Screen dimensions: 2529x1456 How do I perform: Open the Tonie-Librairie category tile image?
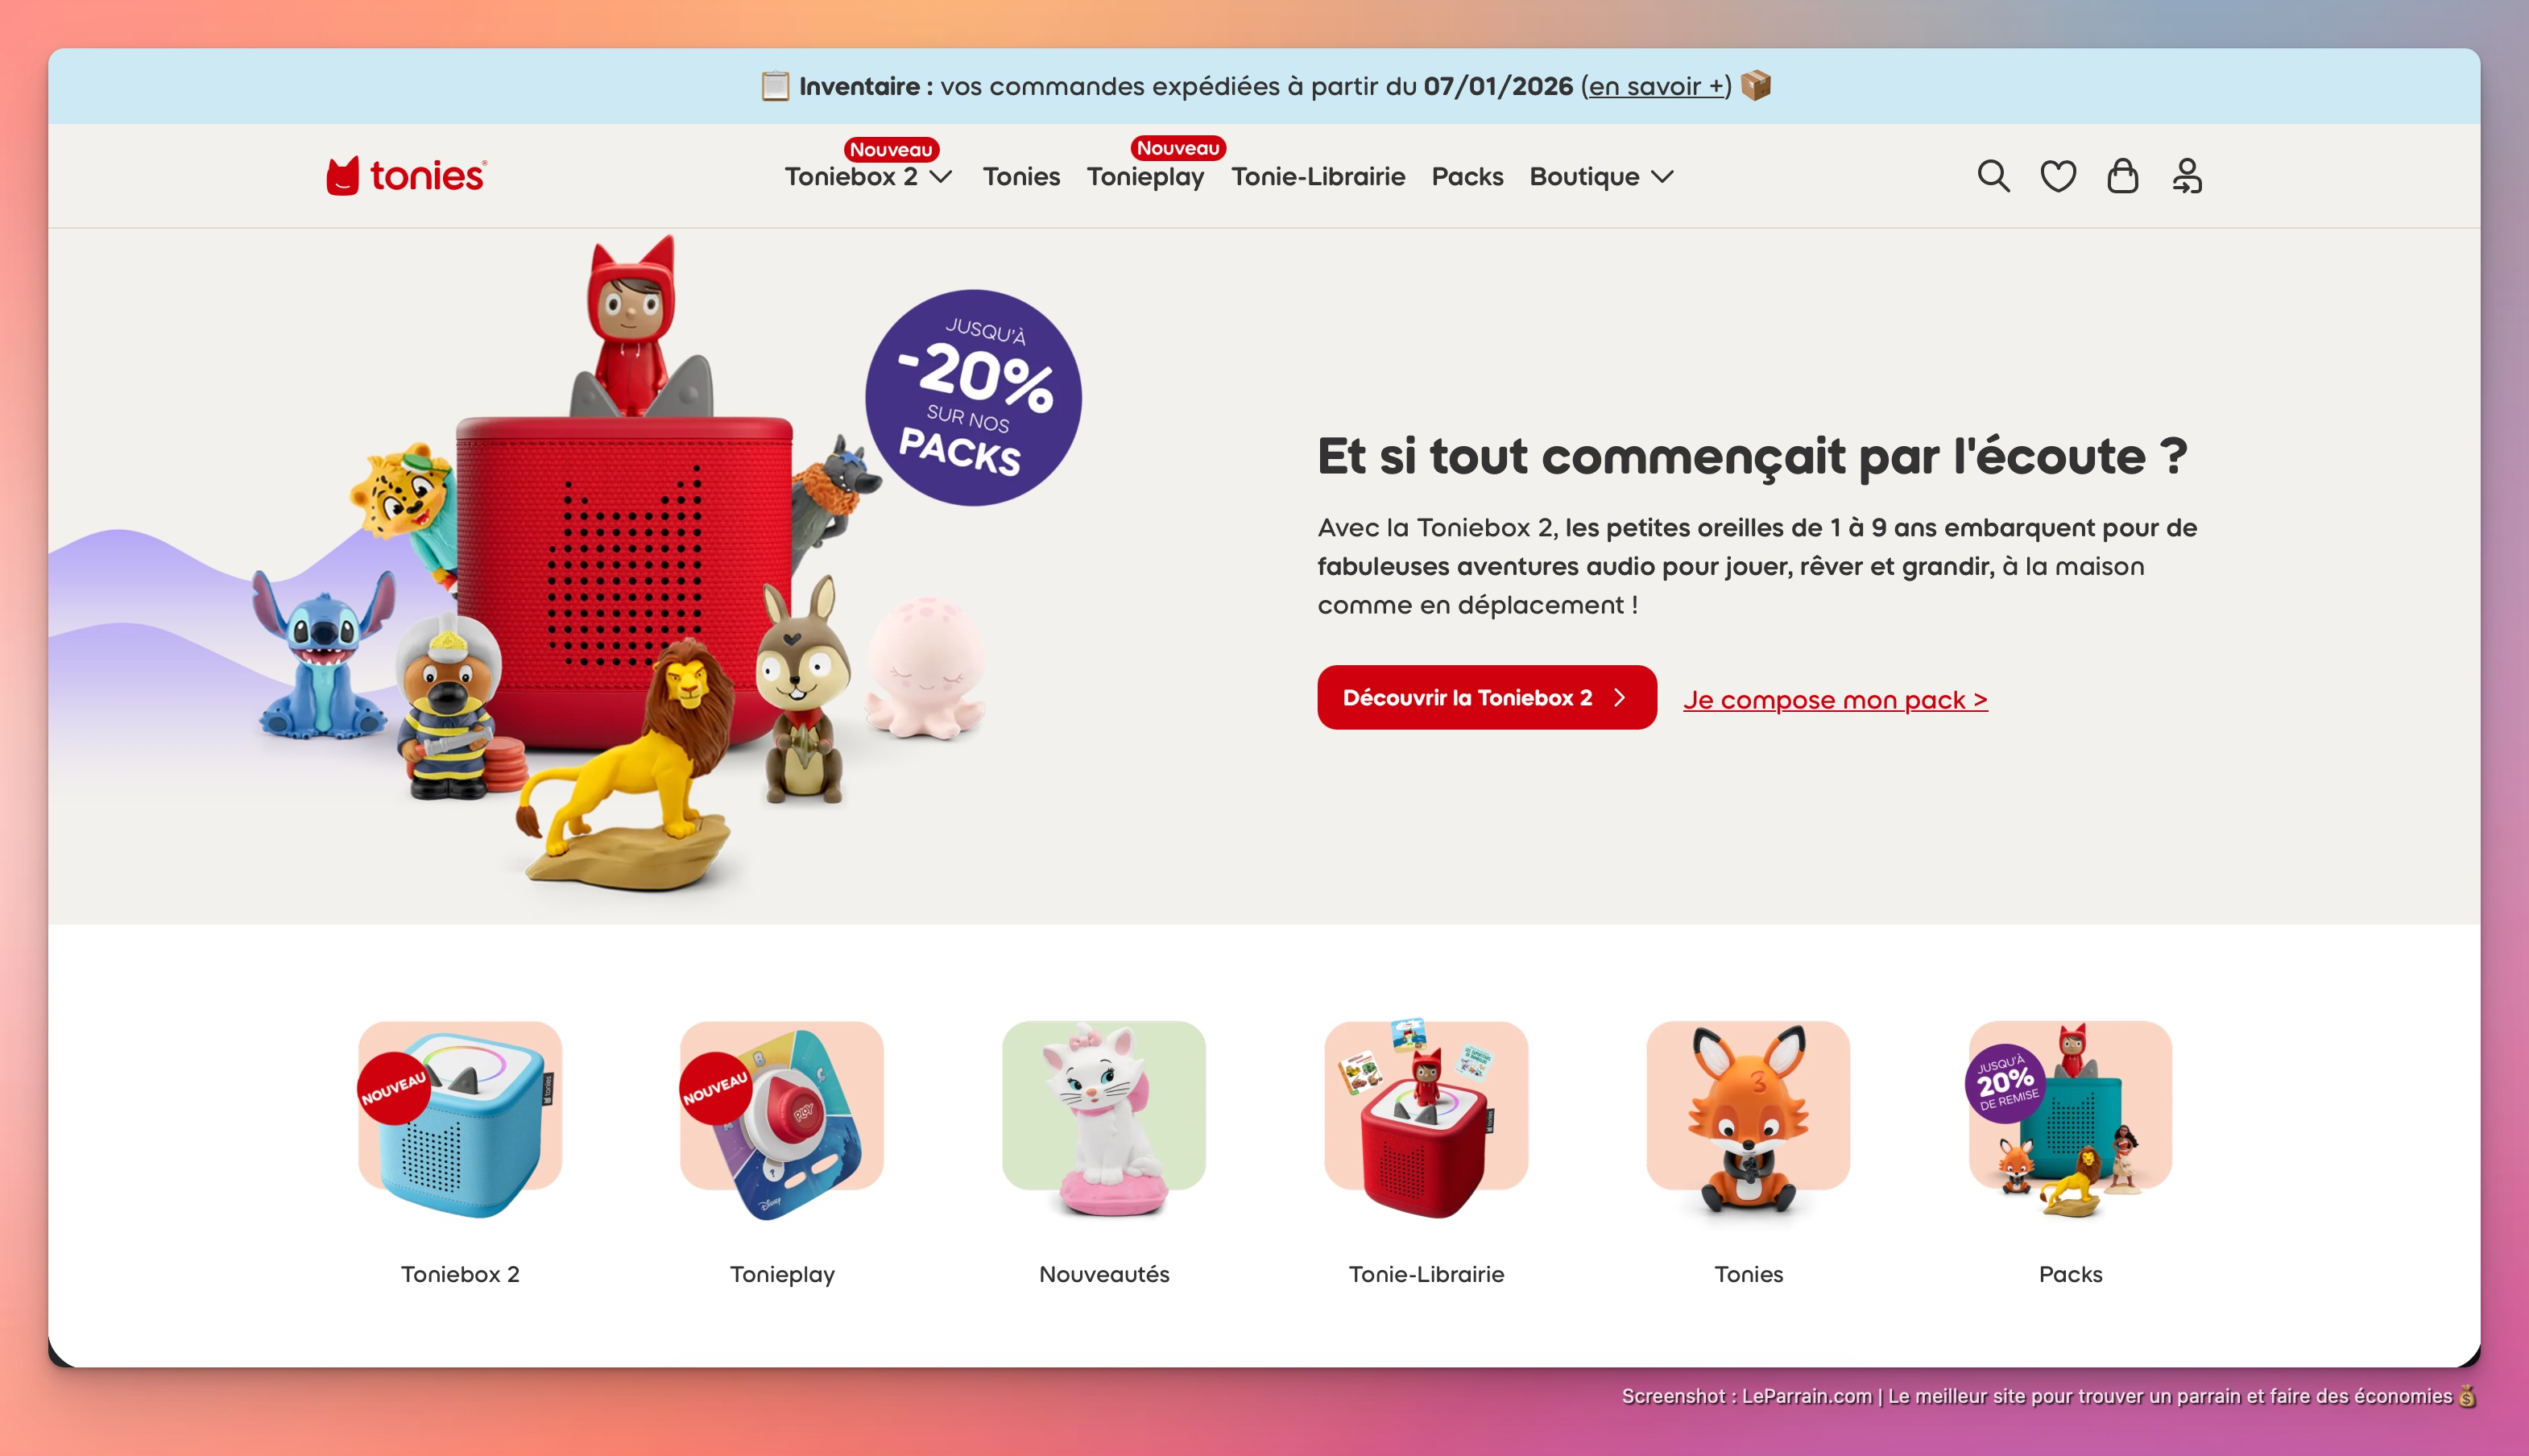tap(1426, 1119)
